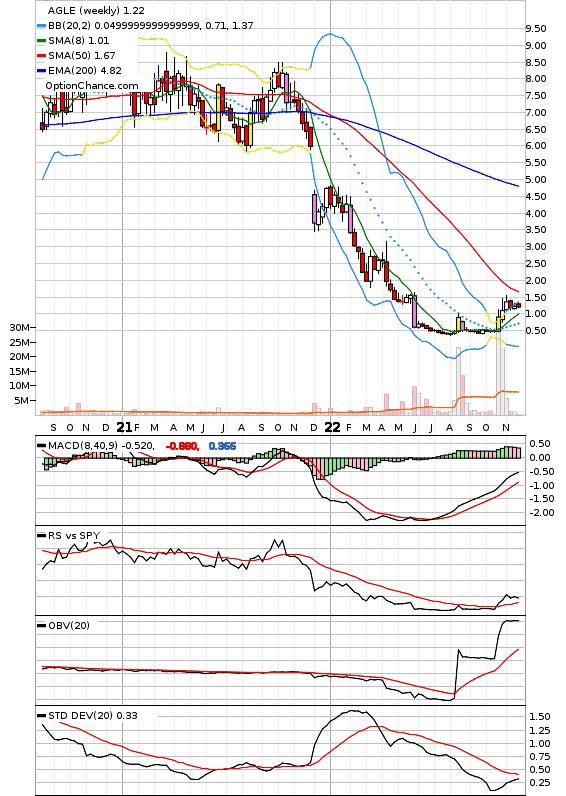This screenshot has height=796, width=566.
Task: Click the AGLE (weekly) 1.22 chart title
Action: click(96, 10)
